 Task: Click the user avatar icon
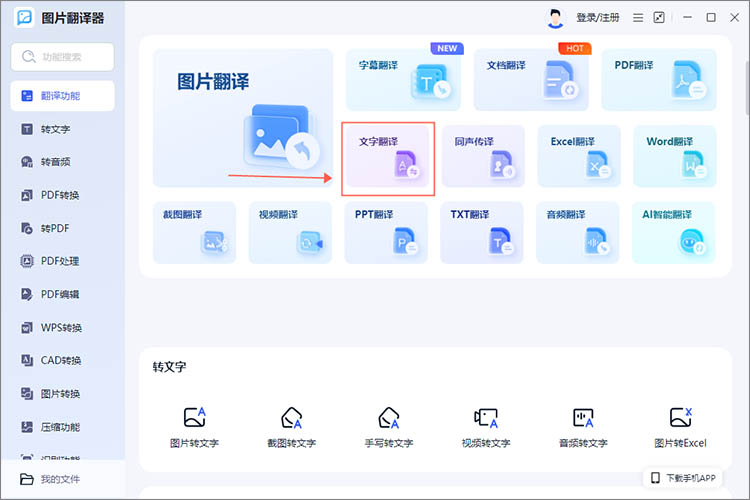coord(555,19)
